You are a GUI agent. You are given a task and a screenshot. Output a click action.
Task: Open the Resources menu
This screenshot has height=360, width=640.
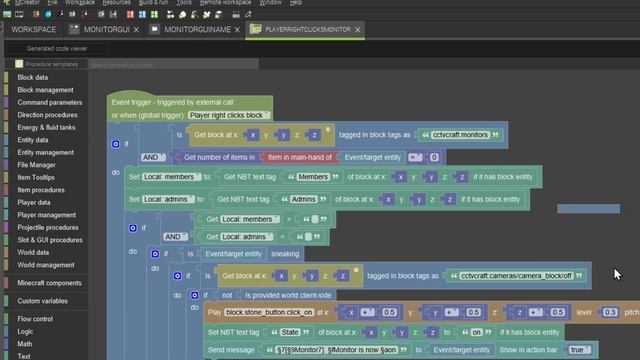pos(116,2)
